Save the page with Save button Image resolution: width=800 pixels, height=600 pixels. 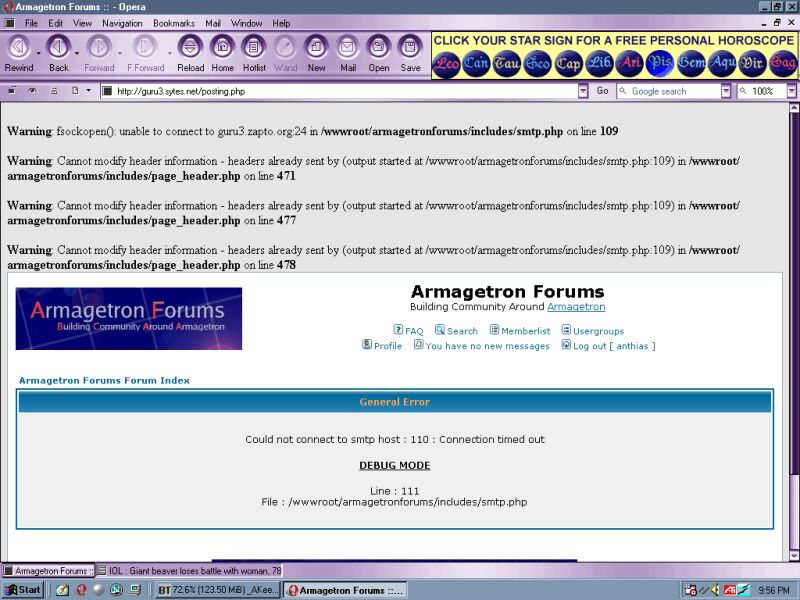pyautogui.click(x=410, y=53)
